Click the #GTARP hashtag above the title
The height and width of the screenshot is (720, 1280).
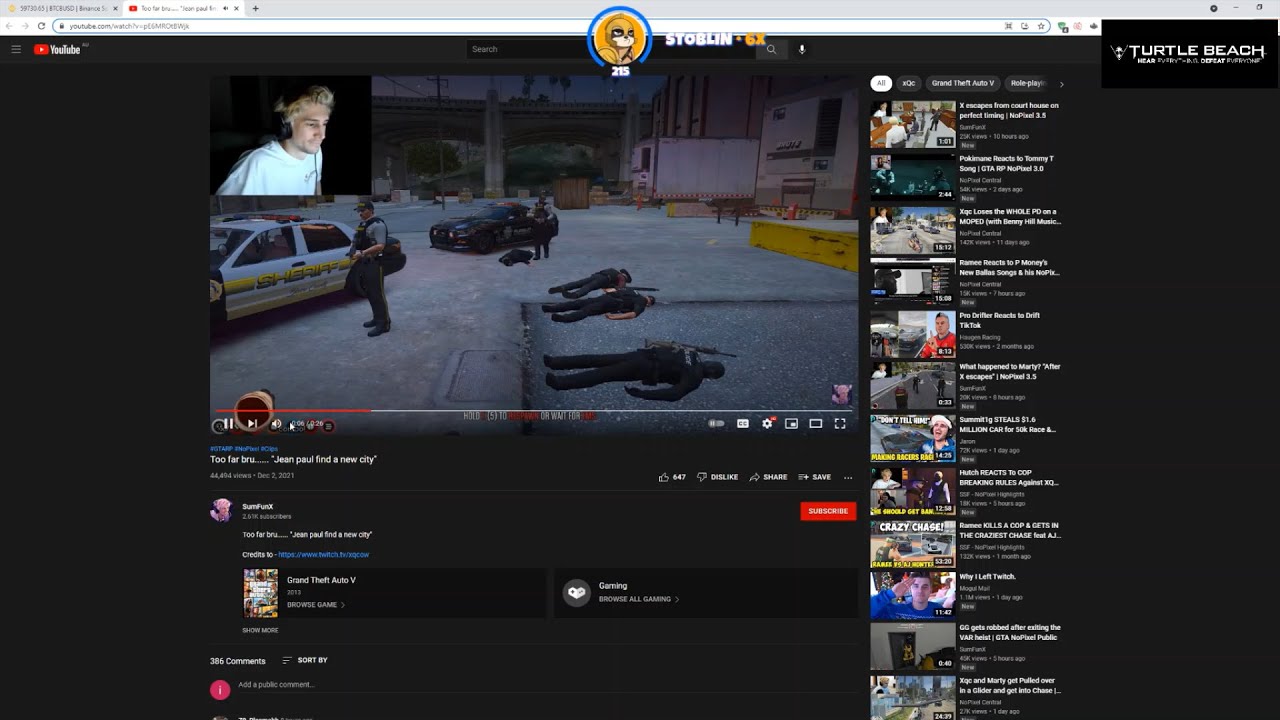pos(221,449)
